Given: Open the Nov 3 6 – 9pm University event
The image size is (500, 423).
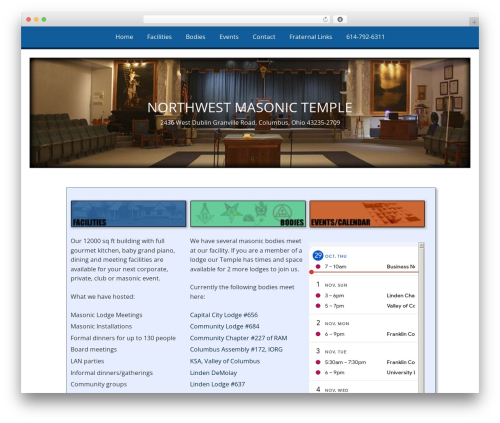Looking at the screenshot, I should point(364,373).
